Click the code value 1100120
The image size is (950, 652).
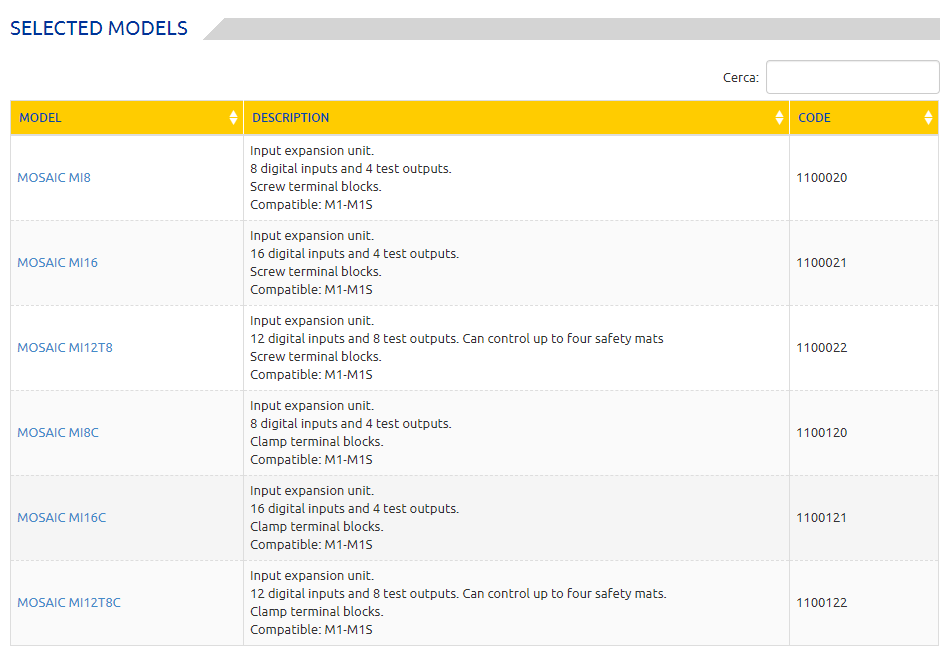pyautogui.click(x=821, y=433)
